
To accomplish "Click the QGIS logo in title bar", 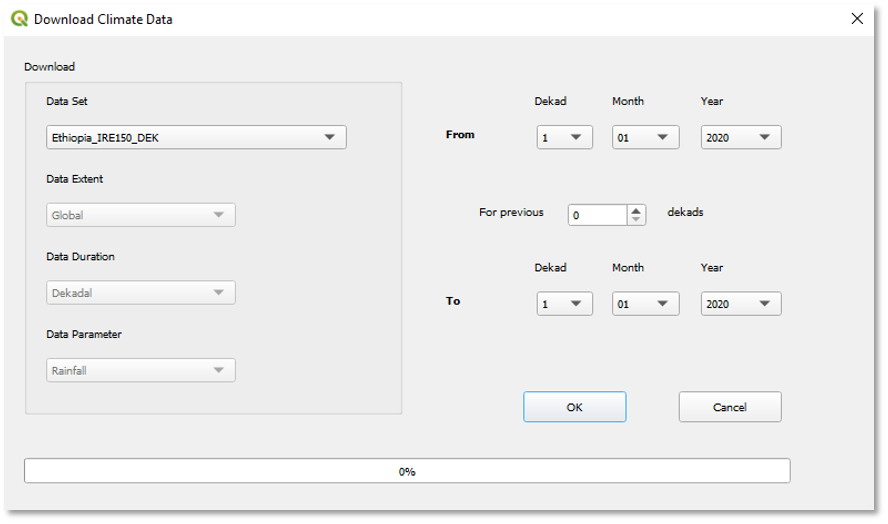I will 19,19.
